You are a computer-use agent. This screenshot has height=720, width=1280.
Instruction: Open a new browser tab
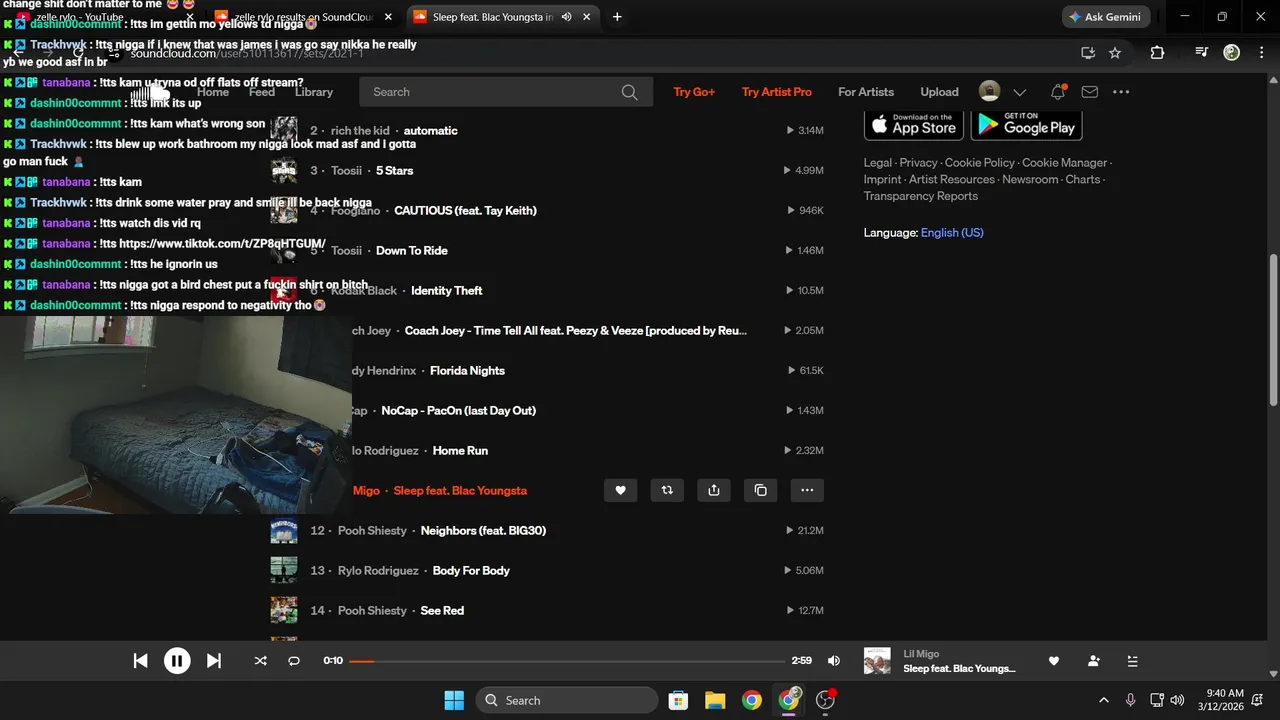coord(617,17)
